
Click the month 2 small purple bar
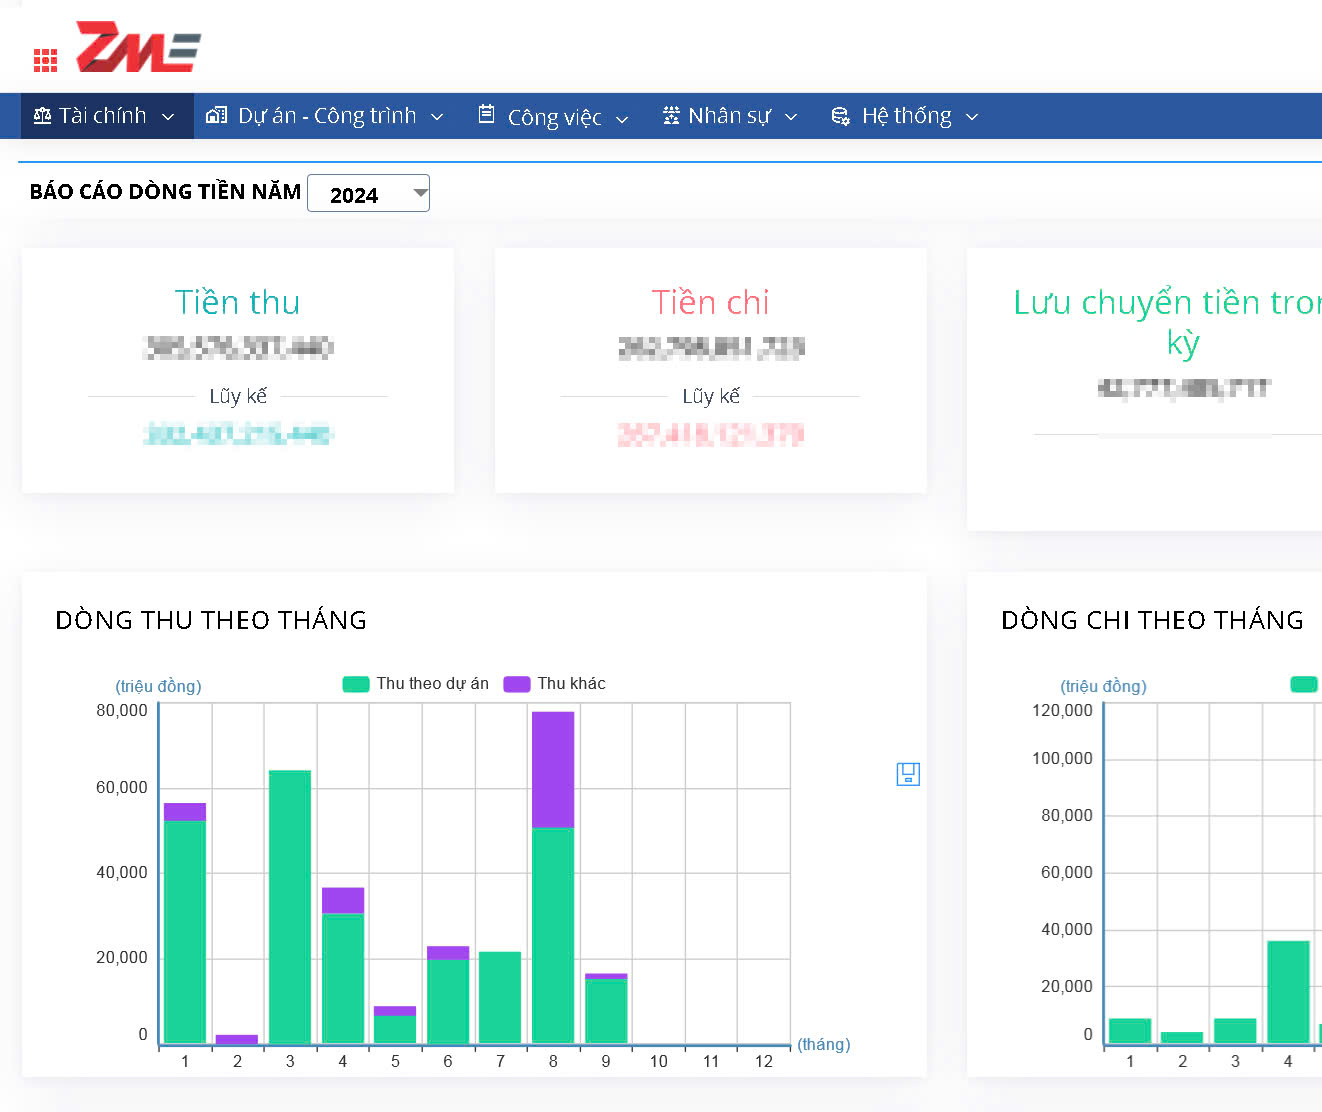point(237,1040)
